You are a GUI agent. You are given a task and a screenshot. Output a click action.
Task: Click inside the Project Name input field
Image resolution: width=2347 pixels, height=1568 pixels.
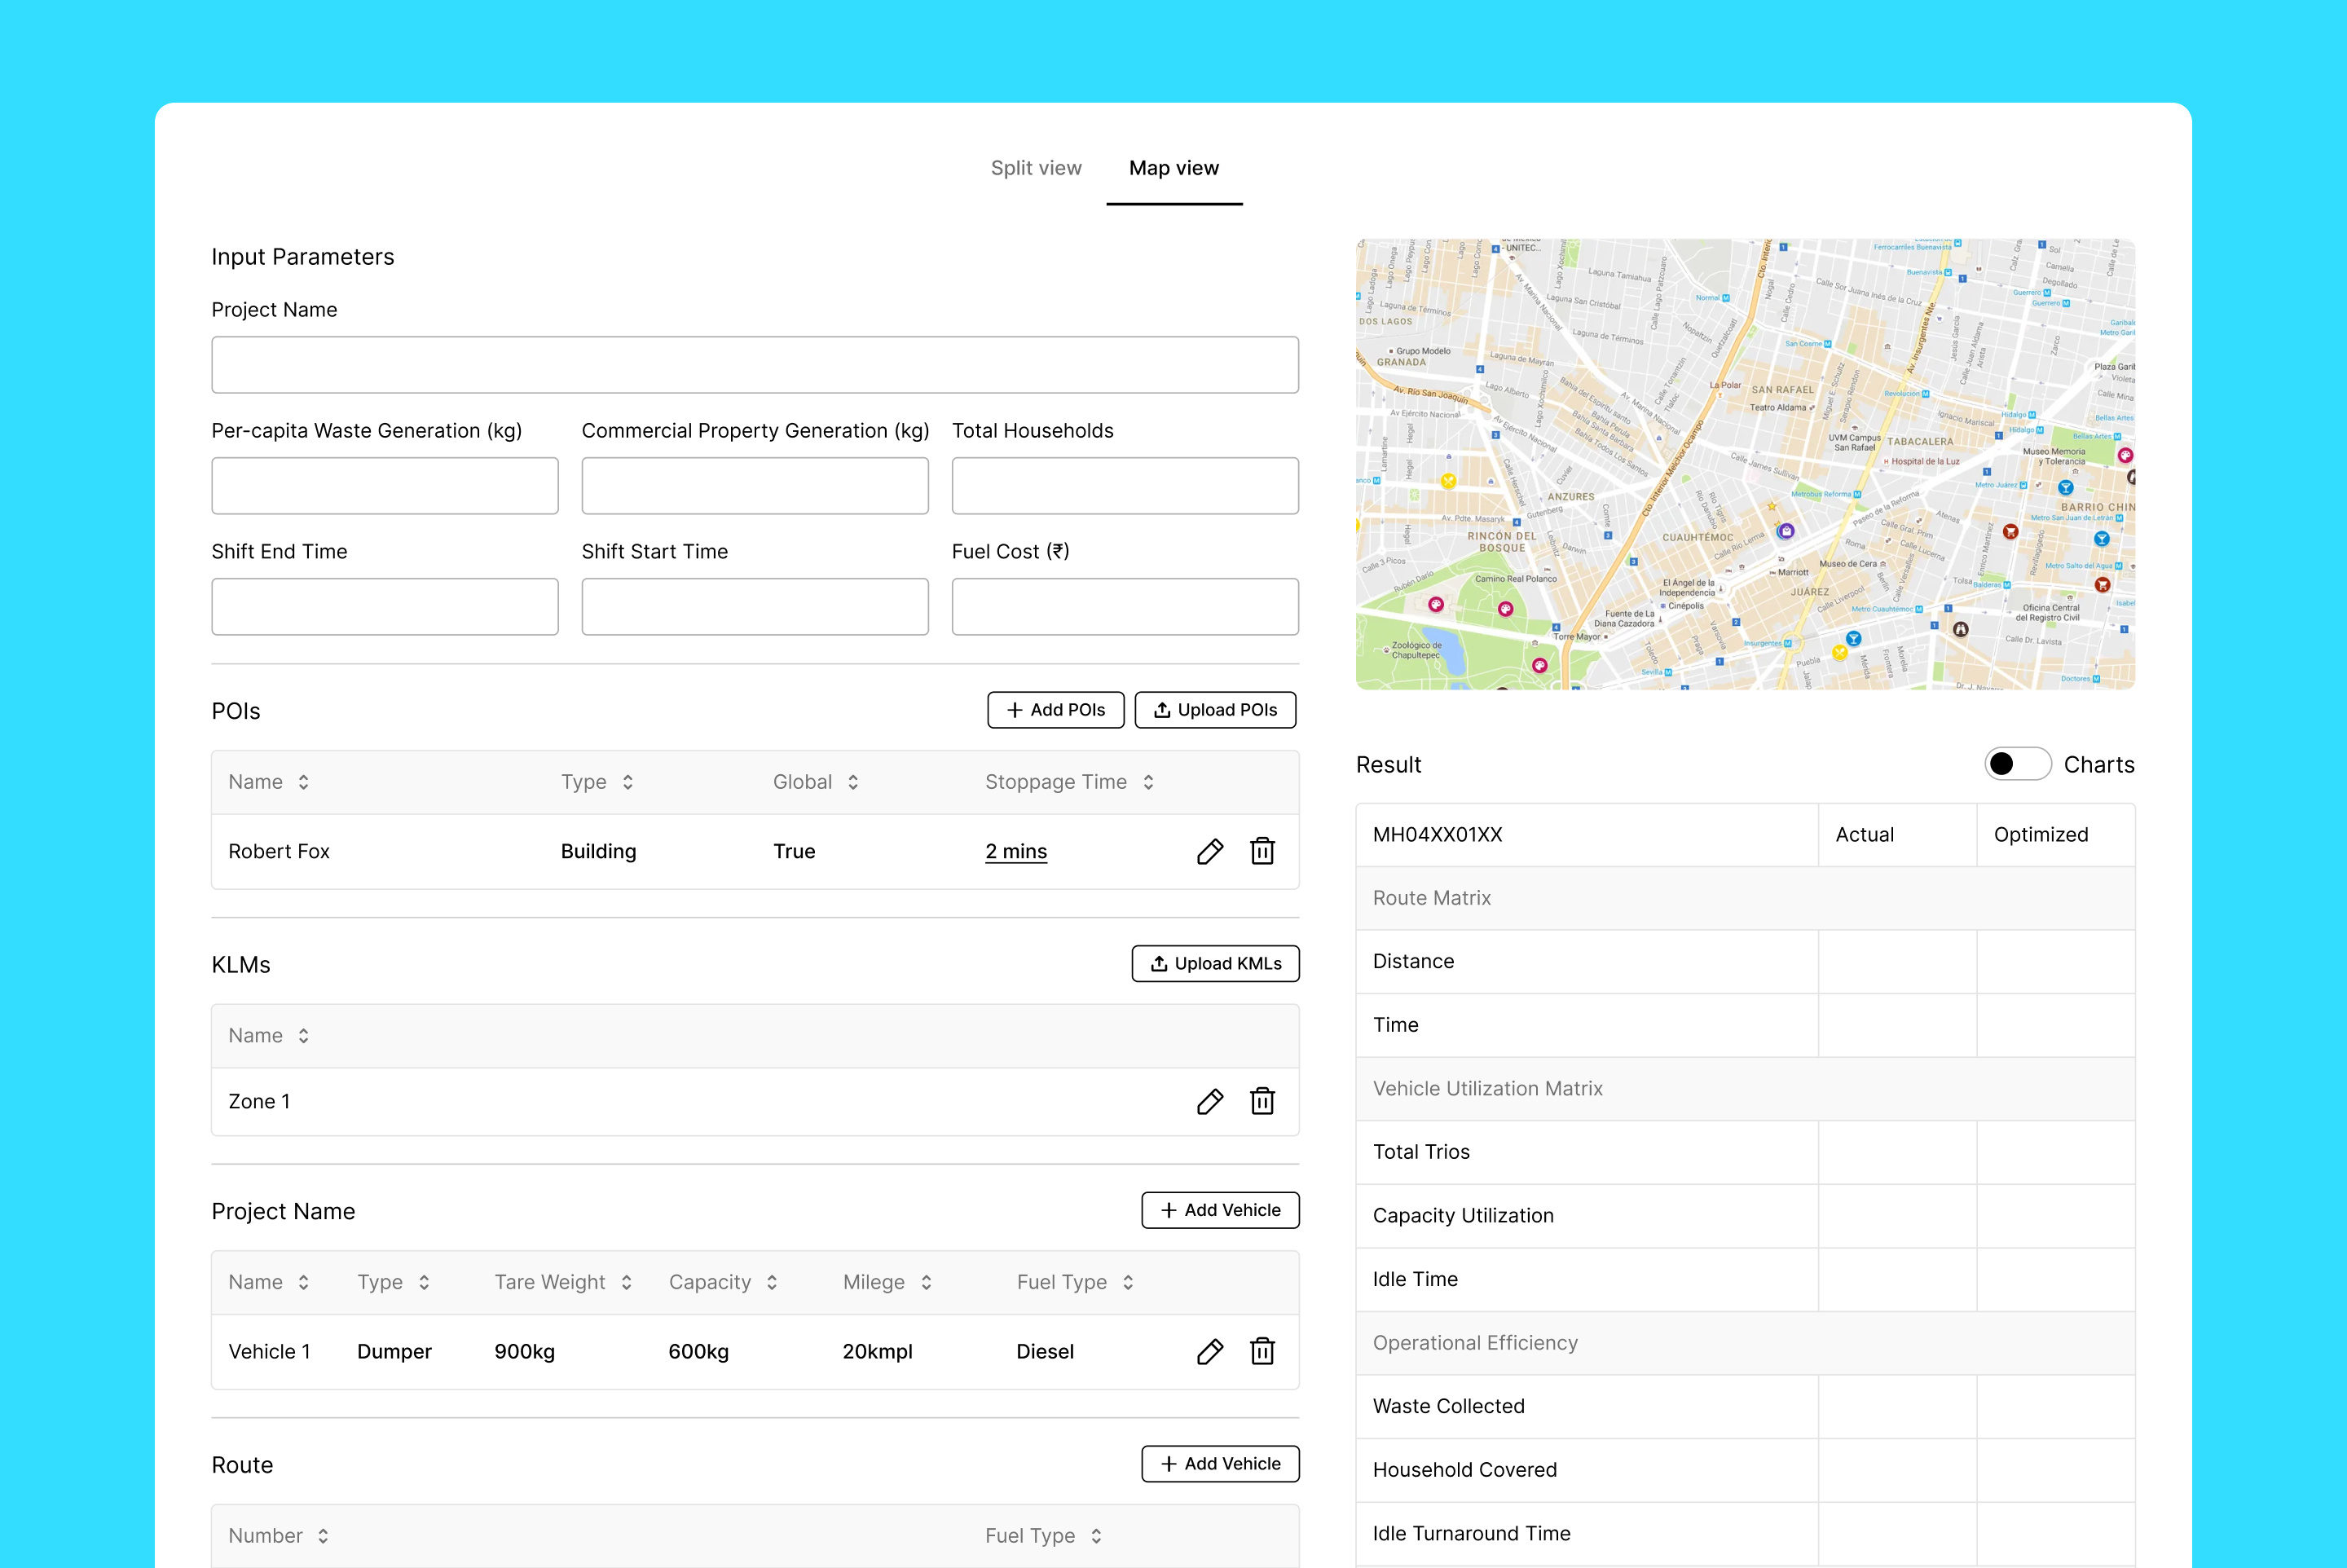coord(754,365)
